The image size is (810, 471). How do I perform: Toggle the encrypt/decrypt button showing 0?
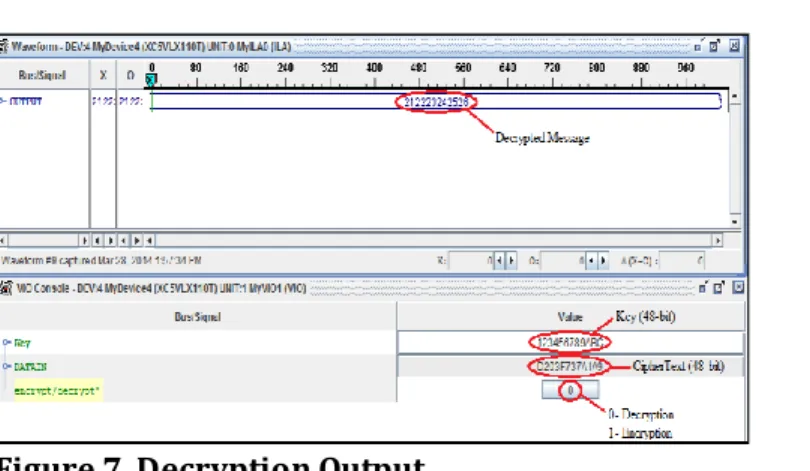tap(570, 390)
